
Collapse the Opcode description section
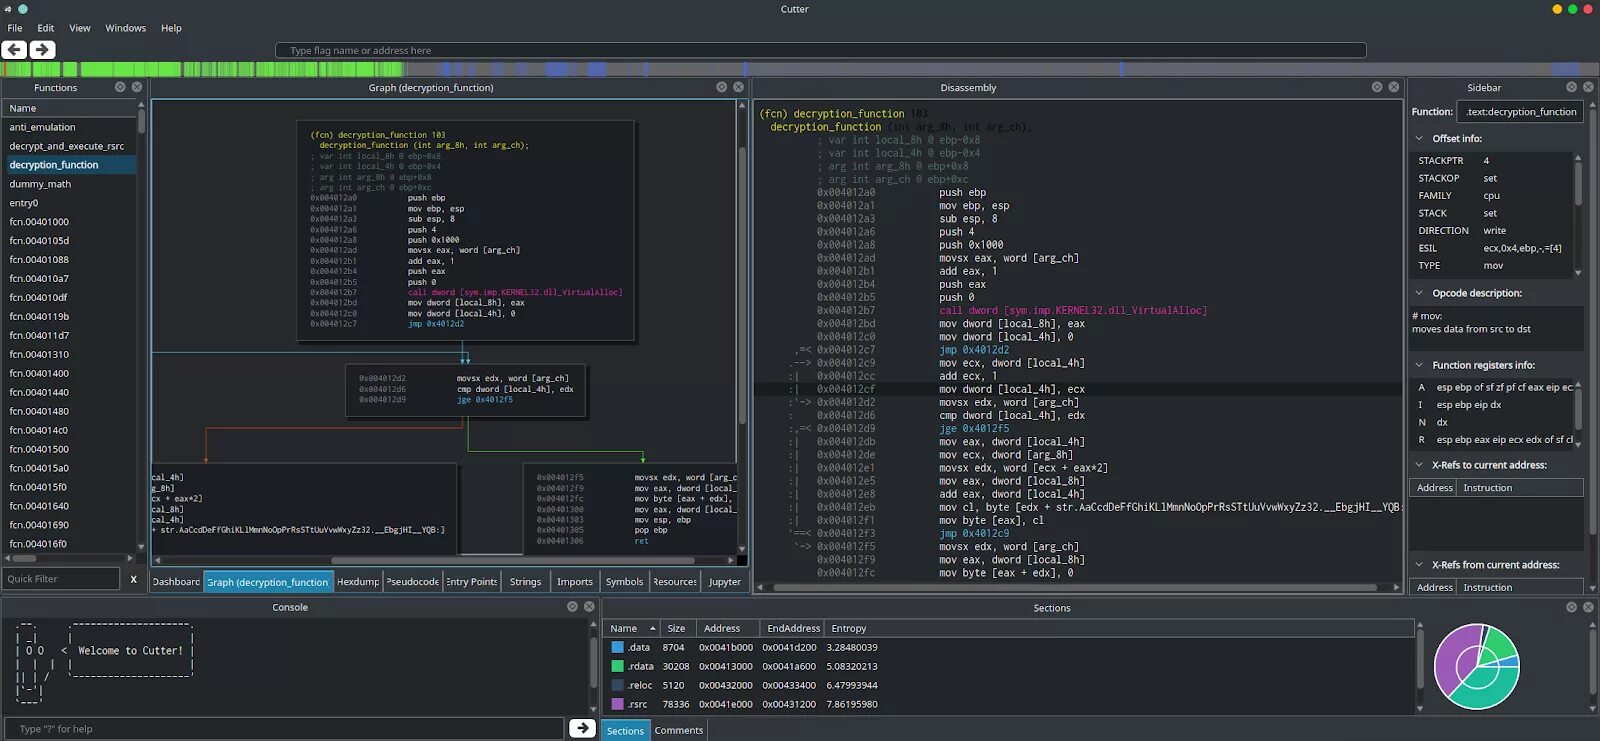pyautogui.click(x=1419, y=293)
